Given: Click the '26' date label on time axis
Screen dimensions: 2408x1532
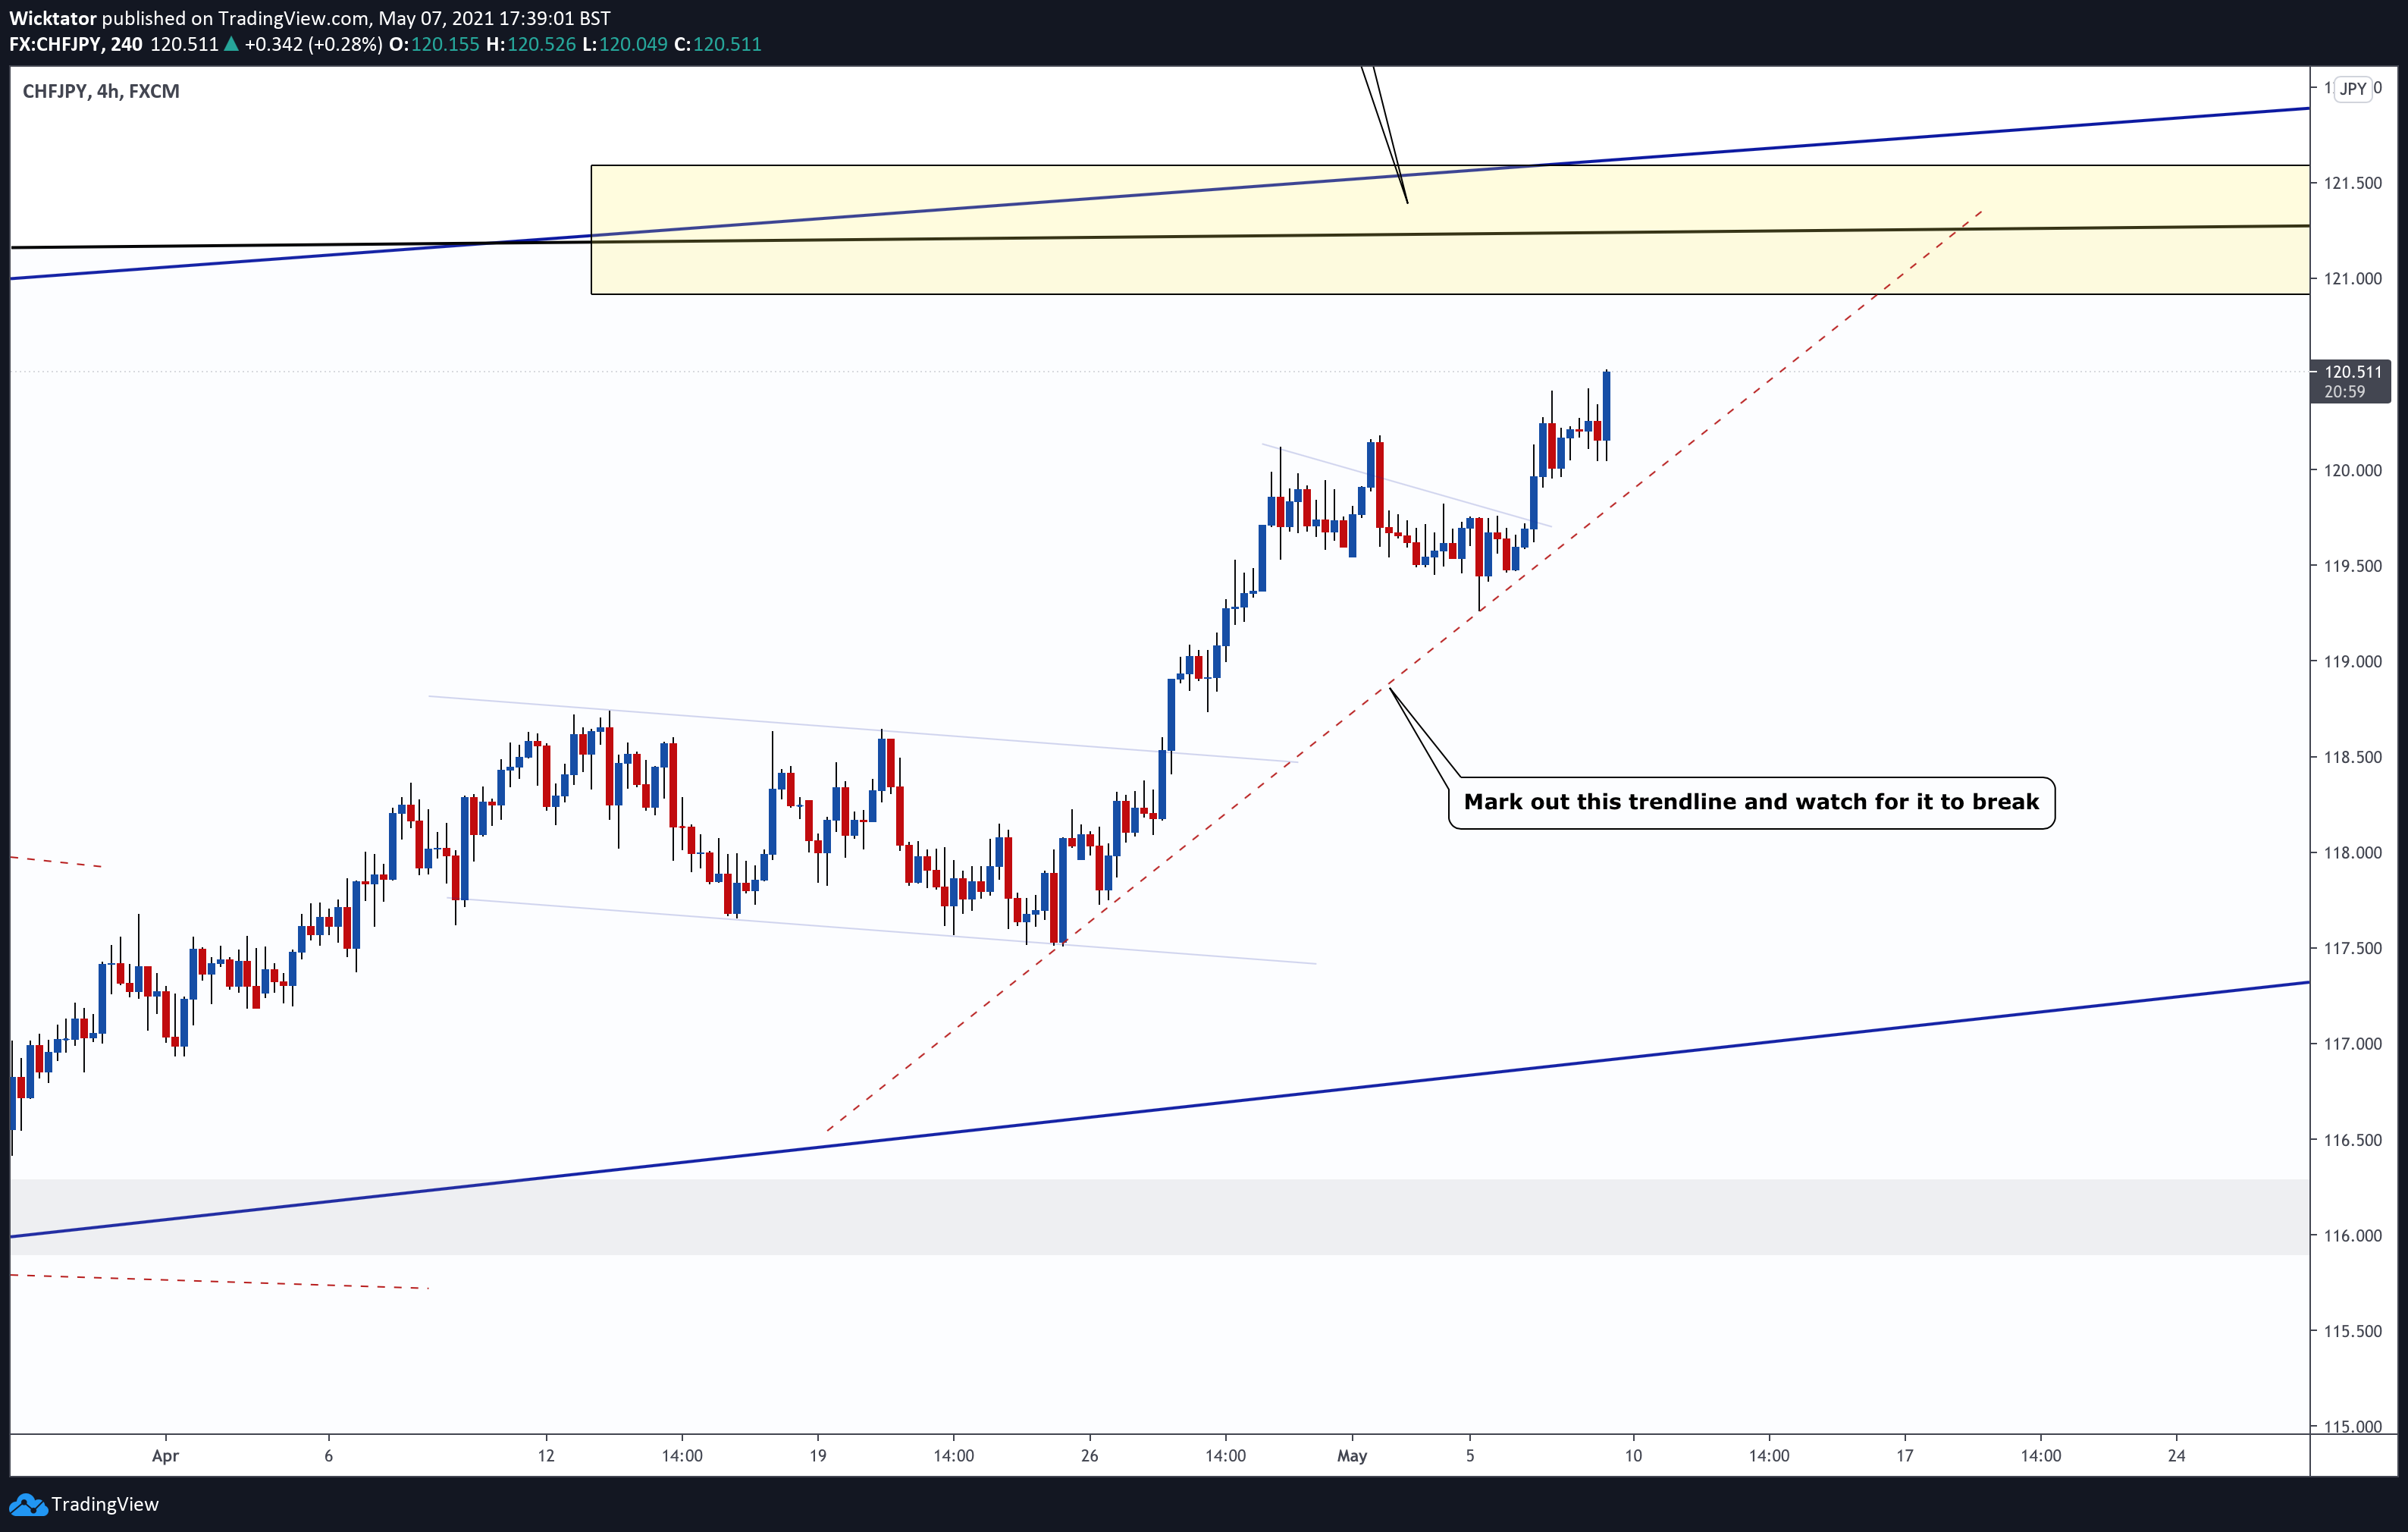Looking at the screenshot, I should click(x=1090, y=1456).
